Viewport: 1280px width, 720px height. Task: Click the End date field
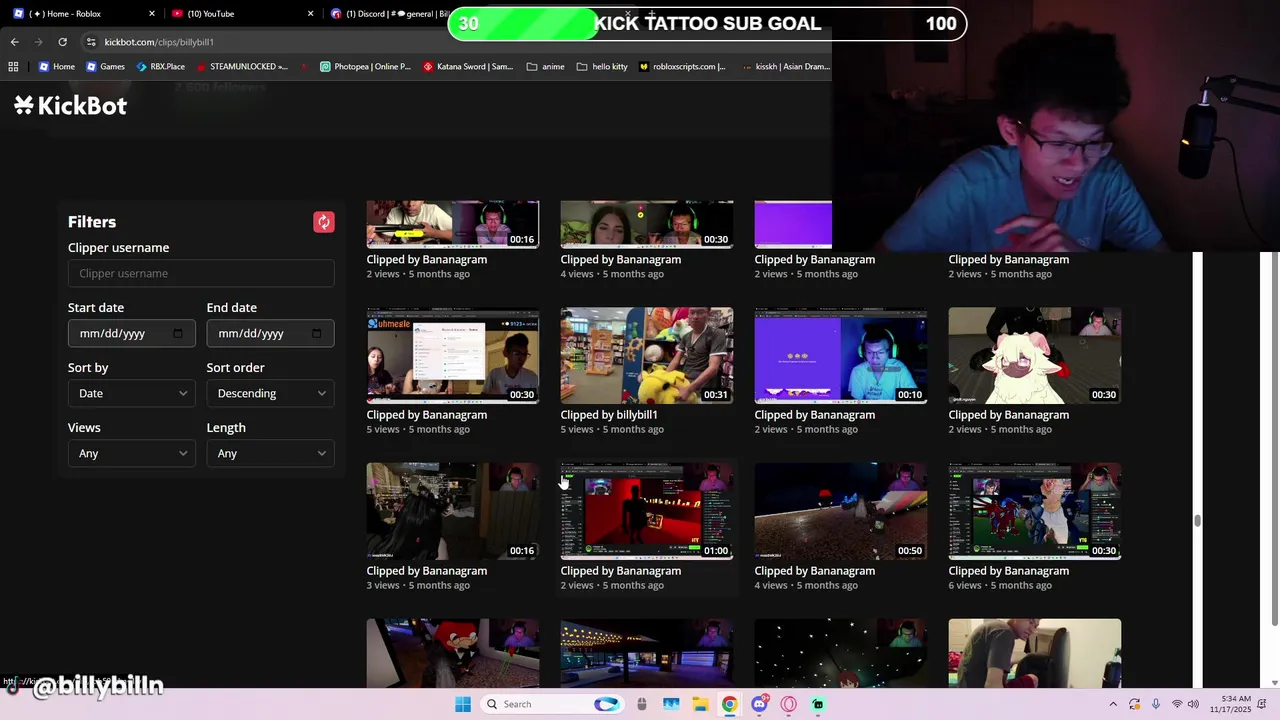click(270, 333)
